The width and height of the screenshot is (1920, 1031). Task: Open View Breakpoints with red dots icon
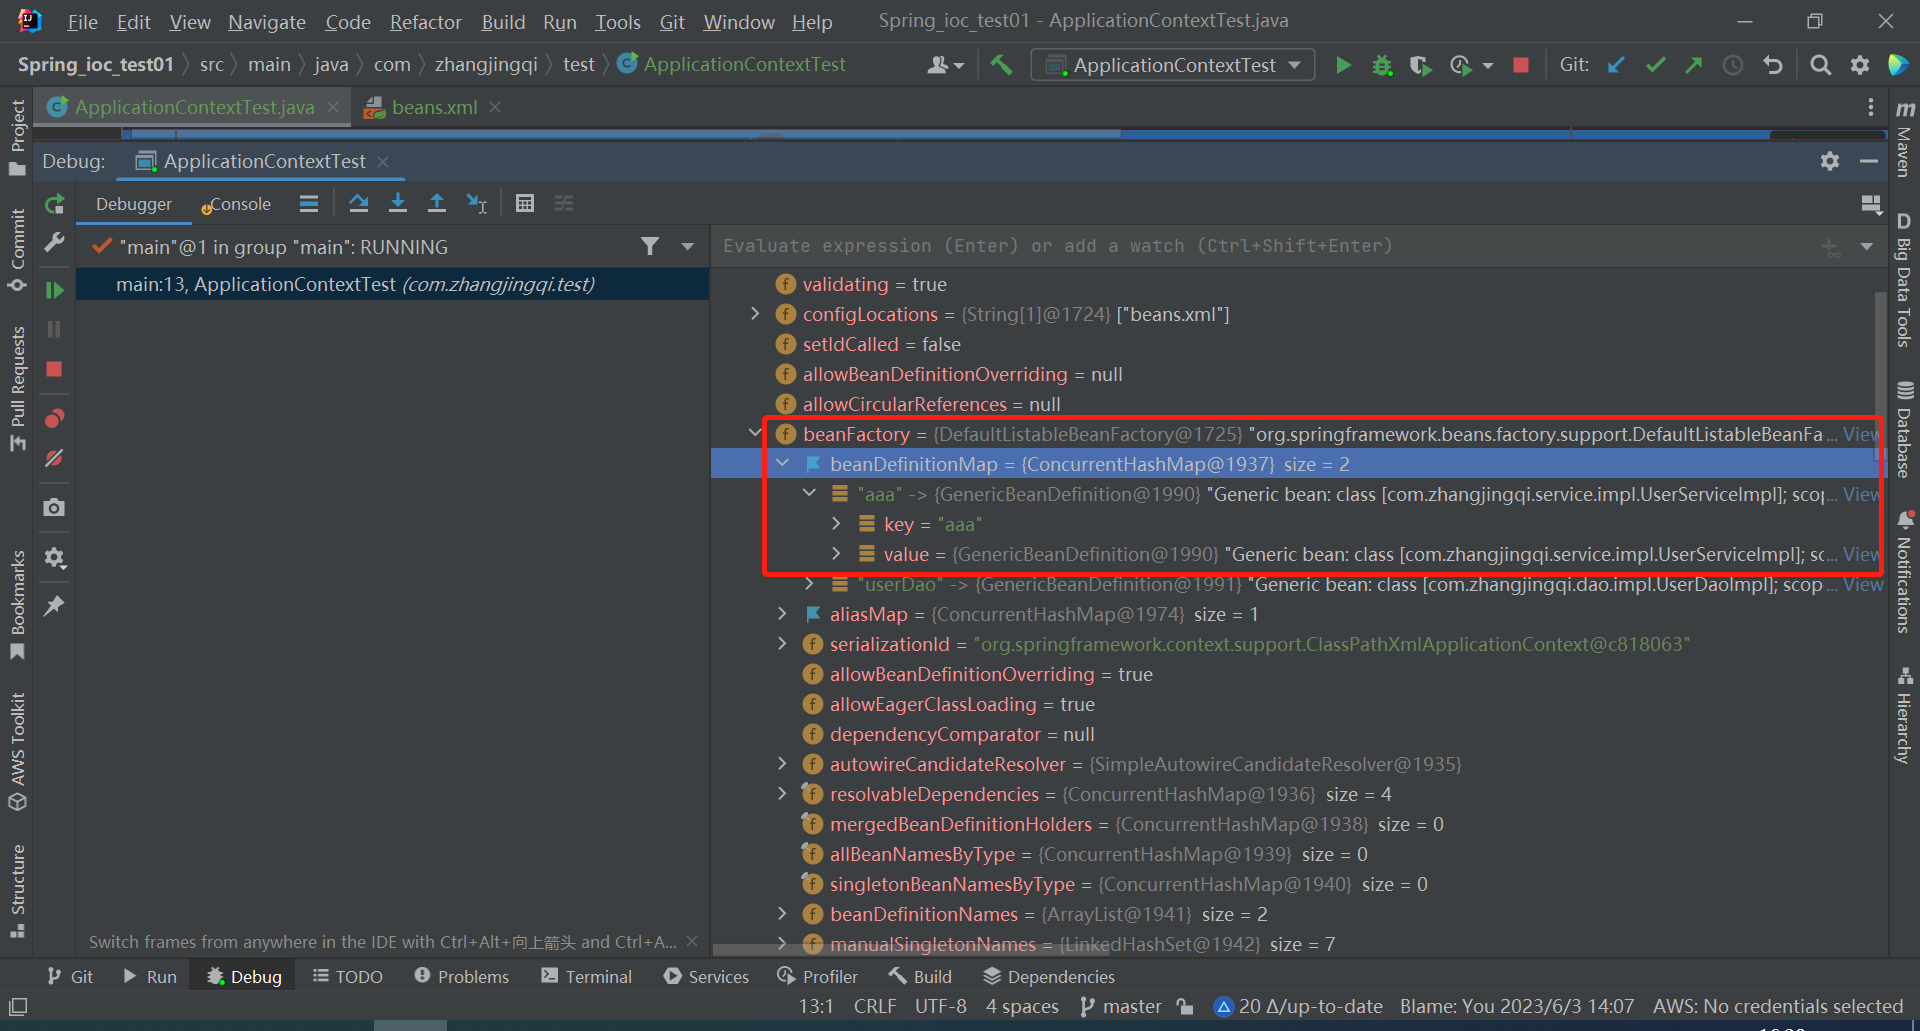[x=55, y=418]
